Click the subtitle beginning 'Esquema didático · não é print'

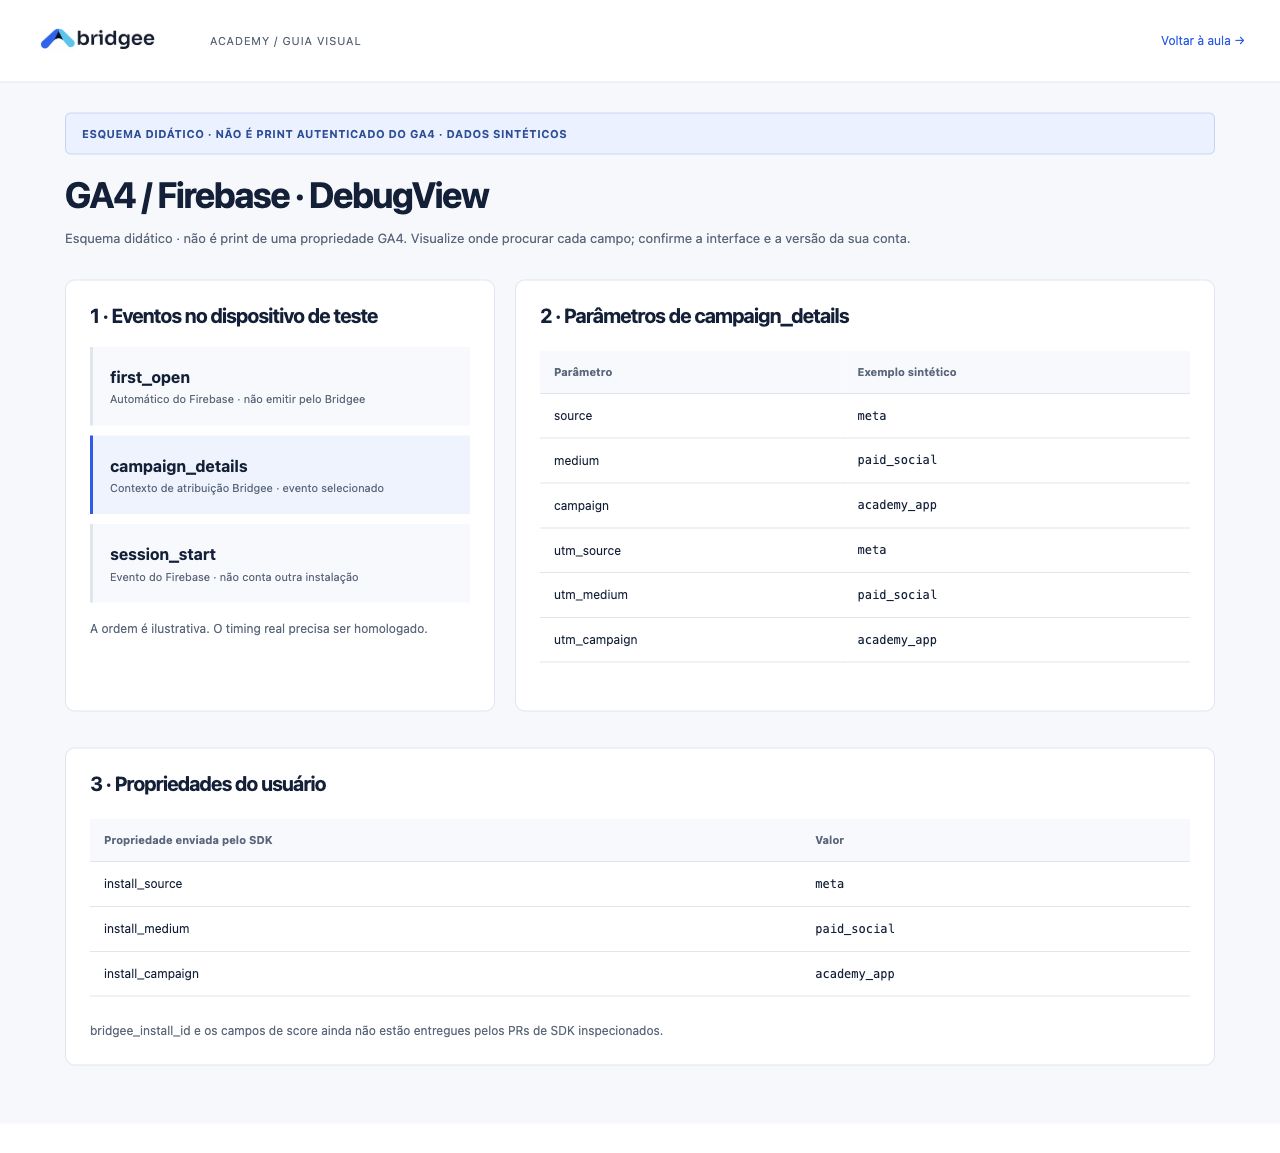pyautogui.click(x=487, y=239)
